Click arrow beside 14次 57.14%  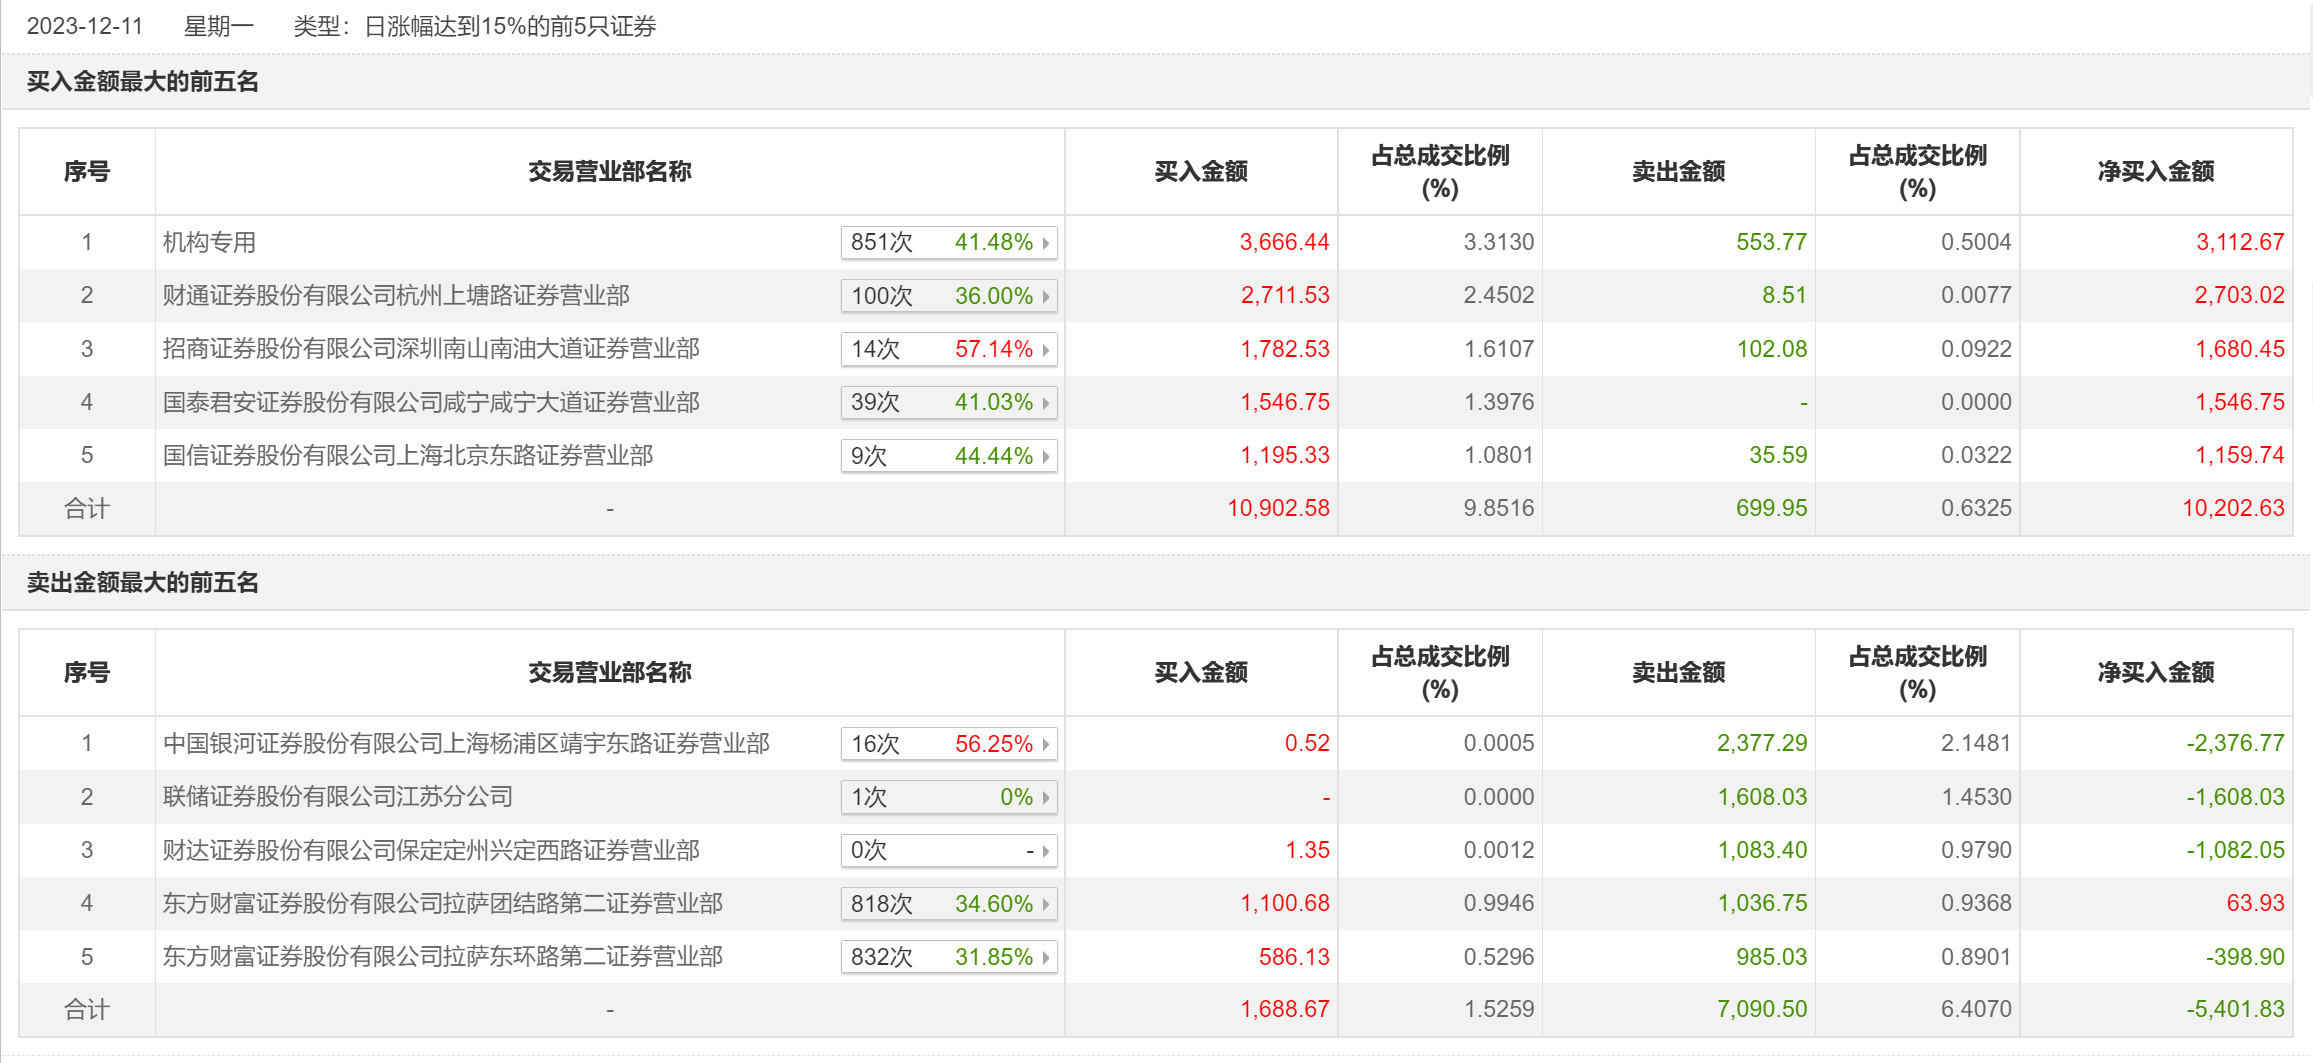click(x=1045, y=350)
